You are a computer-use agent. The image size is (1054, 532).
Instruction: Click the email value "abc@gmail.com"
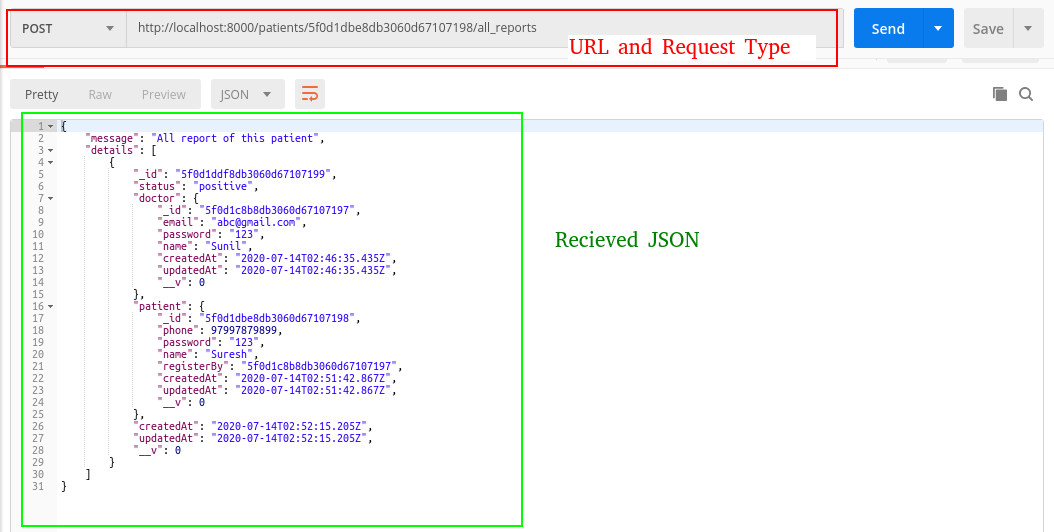click(256, 222)
